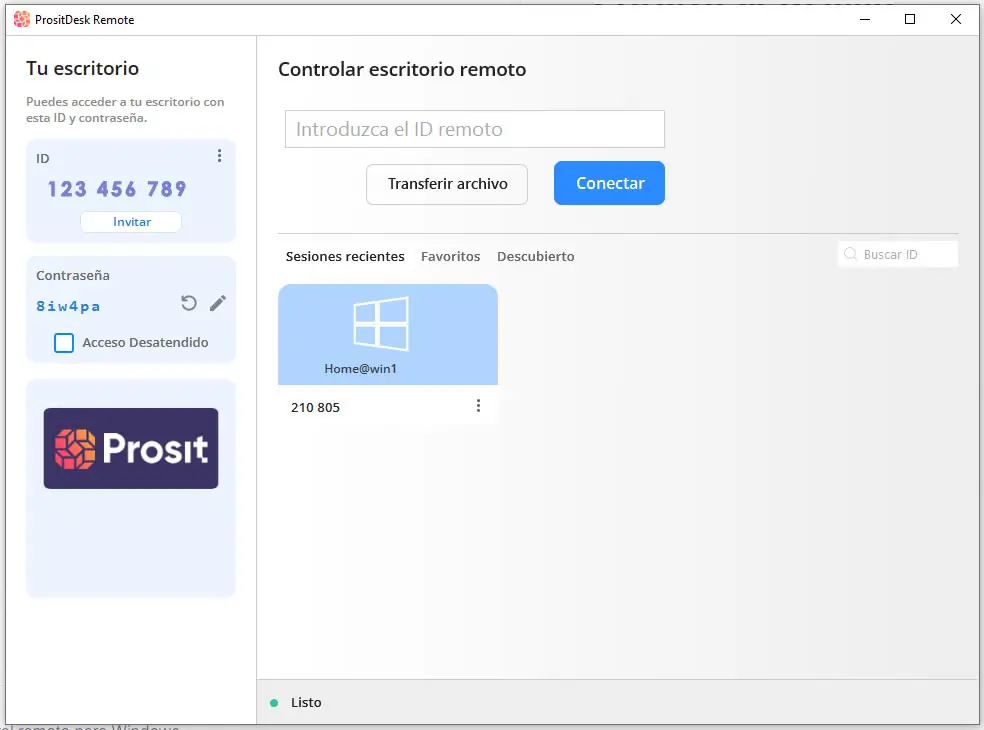Regenerate the password with the refresh icon
Viewport: 984px width, 730px height.
[189, 303]
